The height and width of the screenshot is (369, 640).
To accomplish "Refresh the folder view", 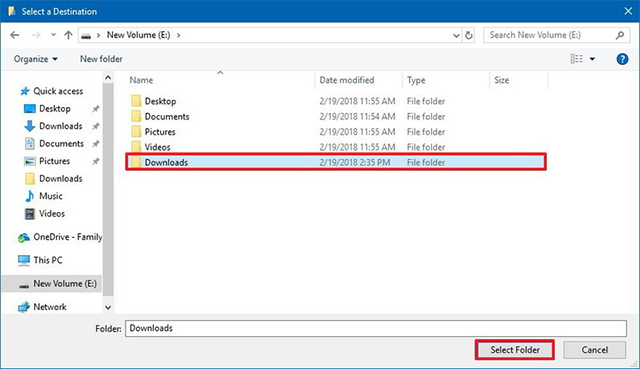I will click(x=469, y=36).
